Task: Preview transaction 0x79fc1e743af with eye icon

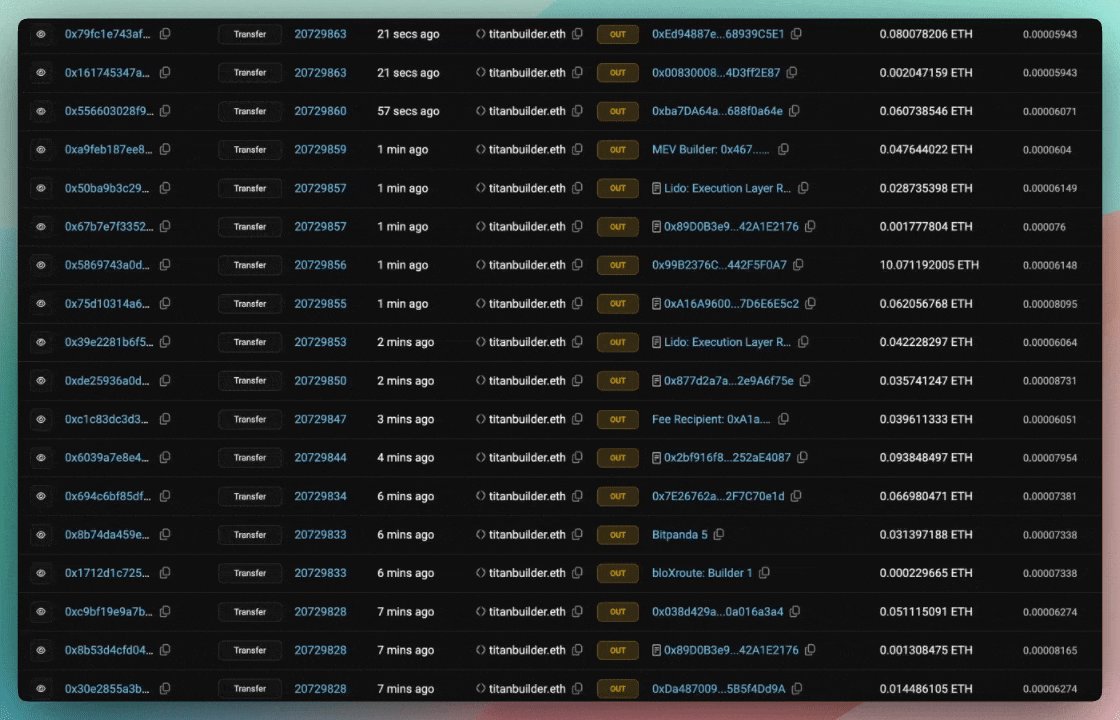Action: (41, 34)
